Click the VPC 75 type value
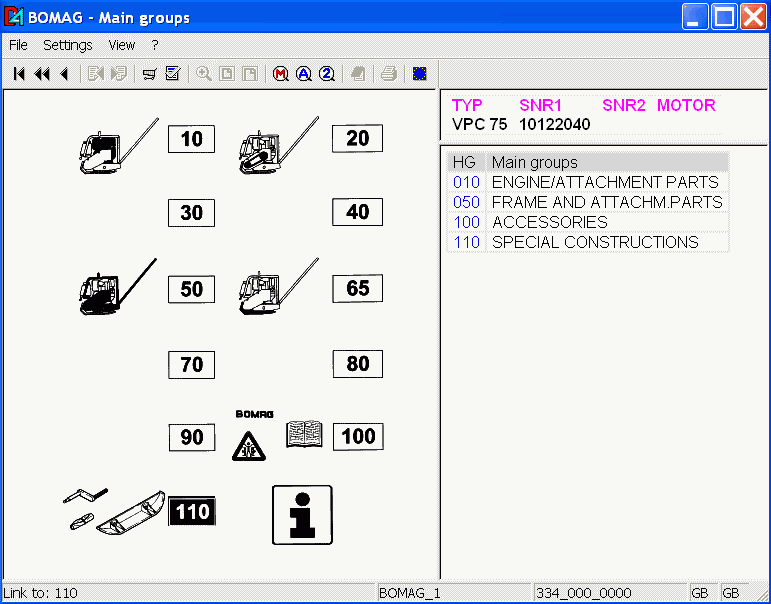The width and height of the screenshot is (771, 604). point(479,124)
